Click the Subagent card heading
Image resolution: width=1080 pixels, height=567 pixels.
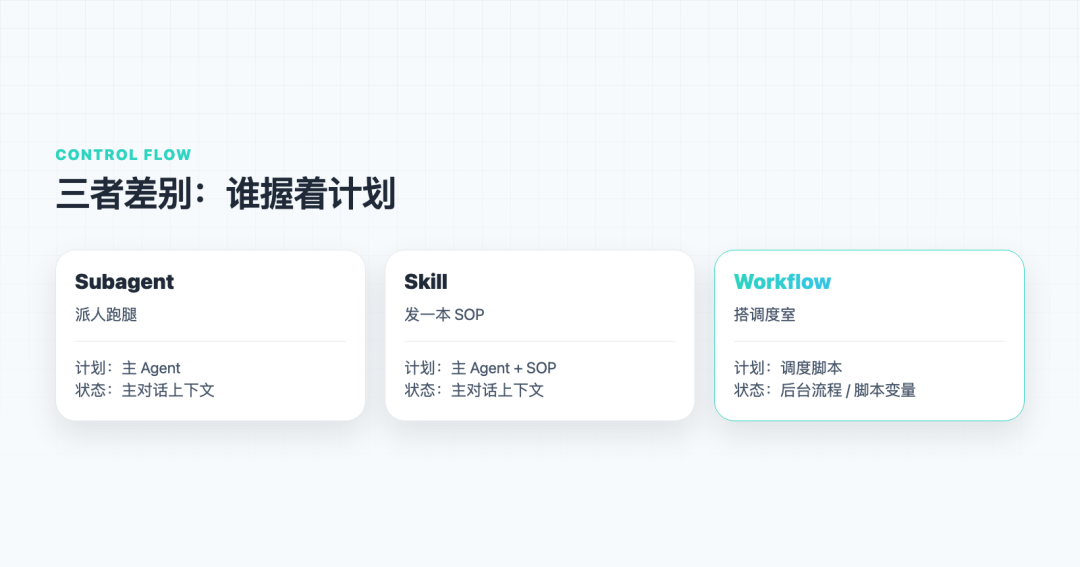tap(124, 282)
